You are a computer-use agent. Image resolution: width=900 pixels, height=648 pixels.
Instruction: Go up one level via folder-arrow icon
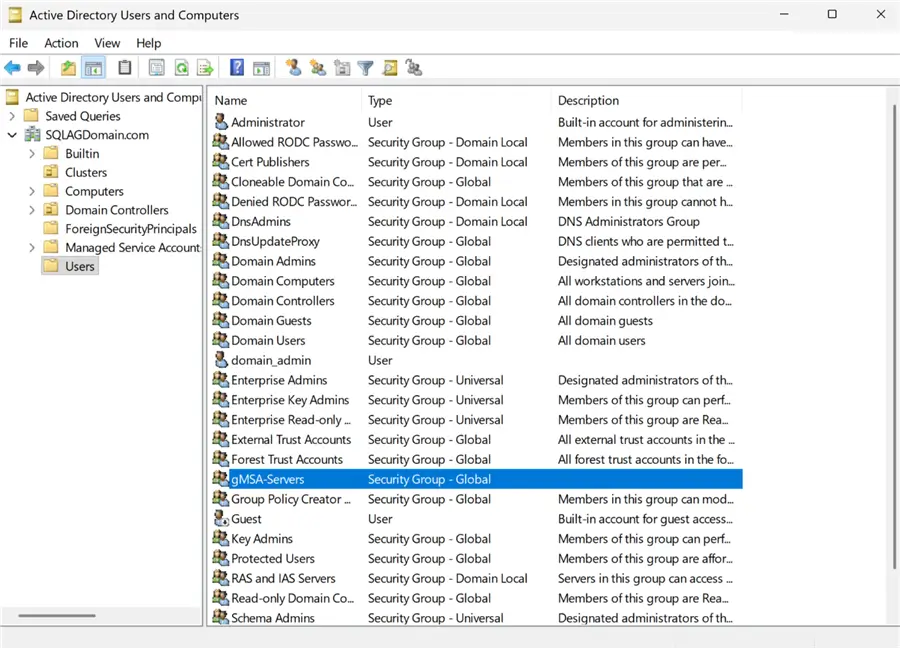coord(68,68)
